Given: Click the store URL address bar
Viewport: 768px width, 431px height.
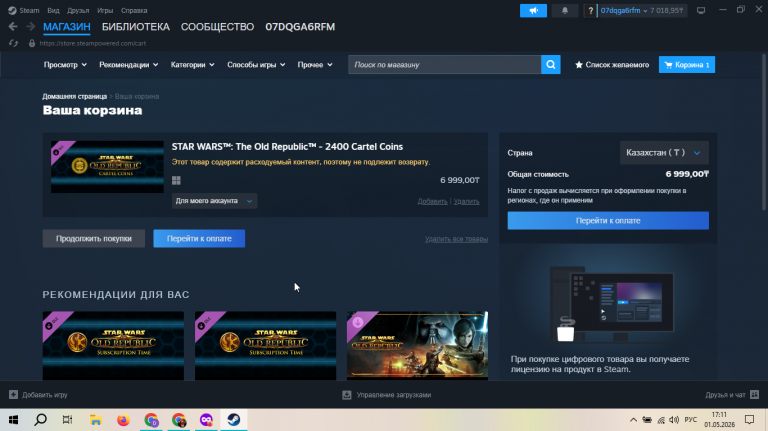Looking at the screenshot, I should (93, 43).
